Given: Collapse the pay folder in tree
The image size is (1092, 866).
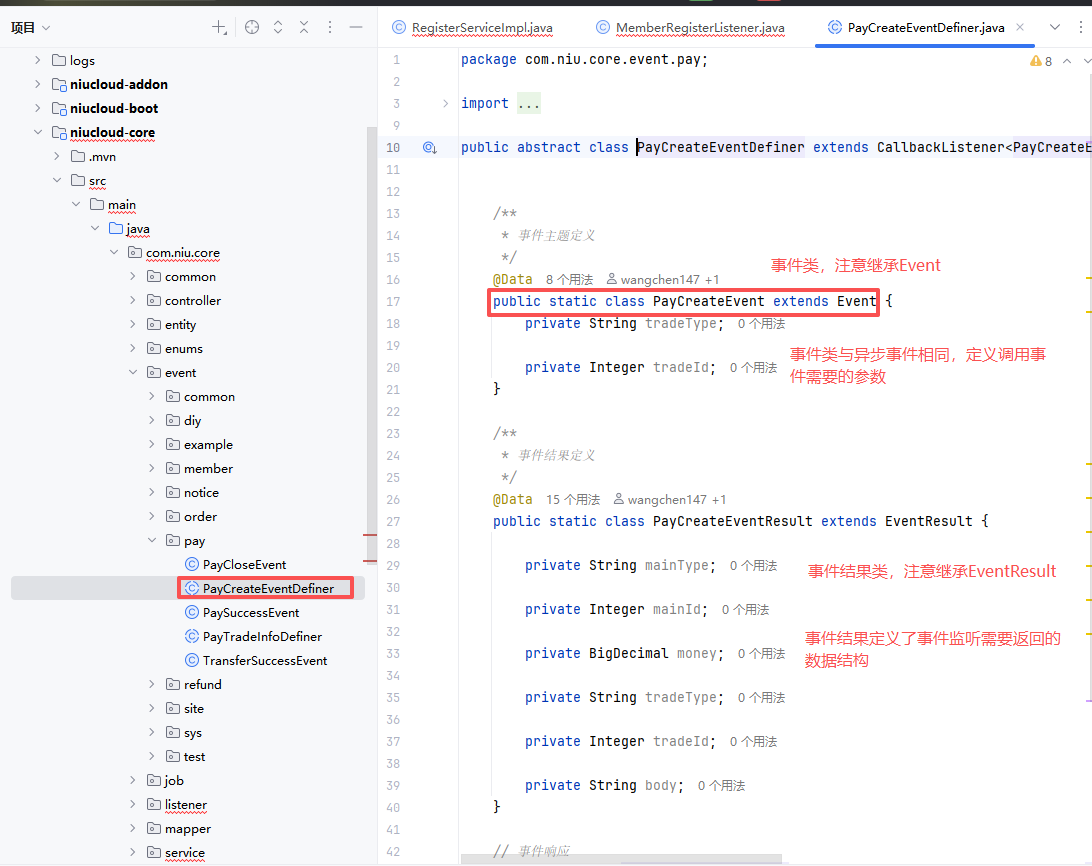Looking at the screenshot, I should (152, 541).
